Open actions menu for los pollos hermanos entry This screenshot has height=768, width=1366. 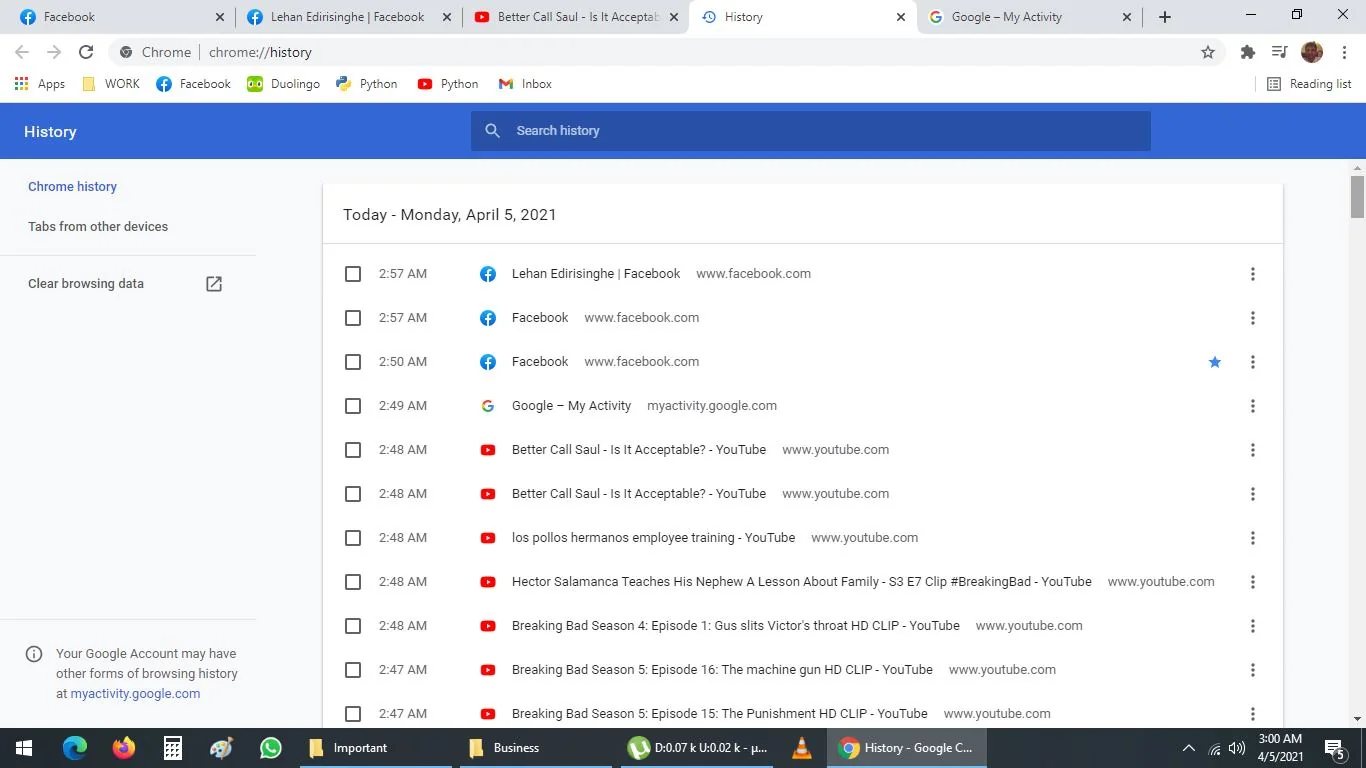(1252, 538)
